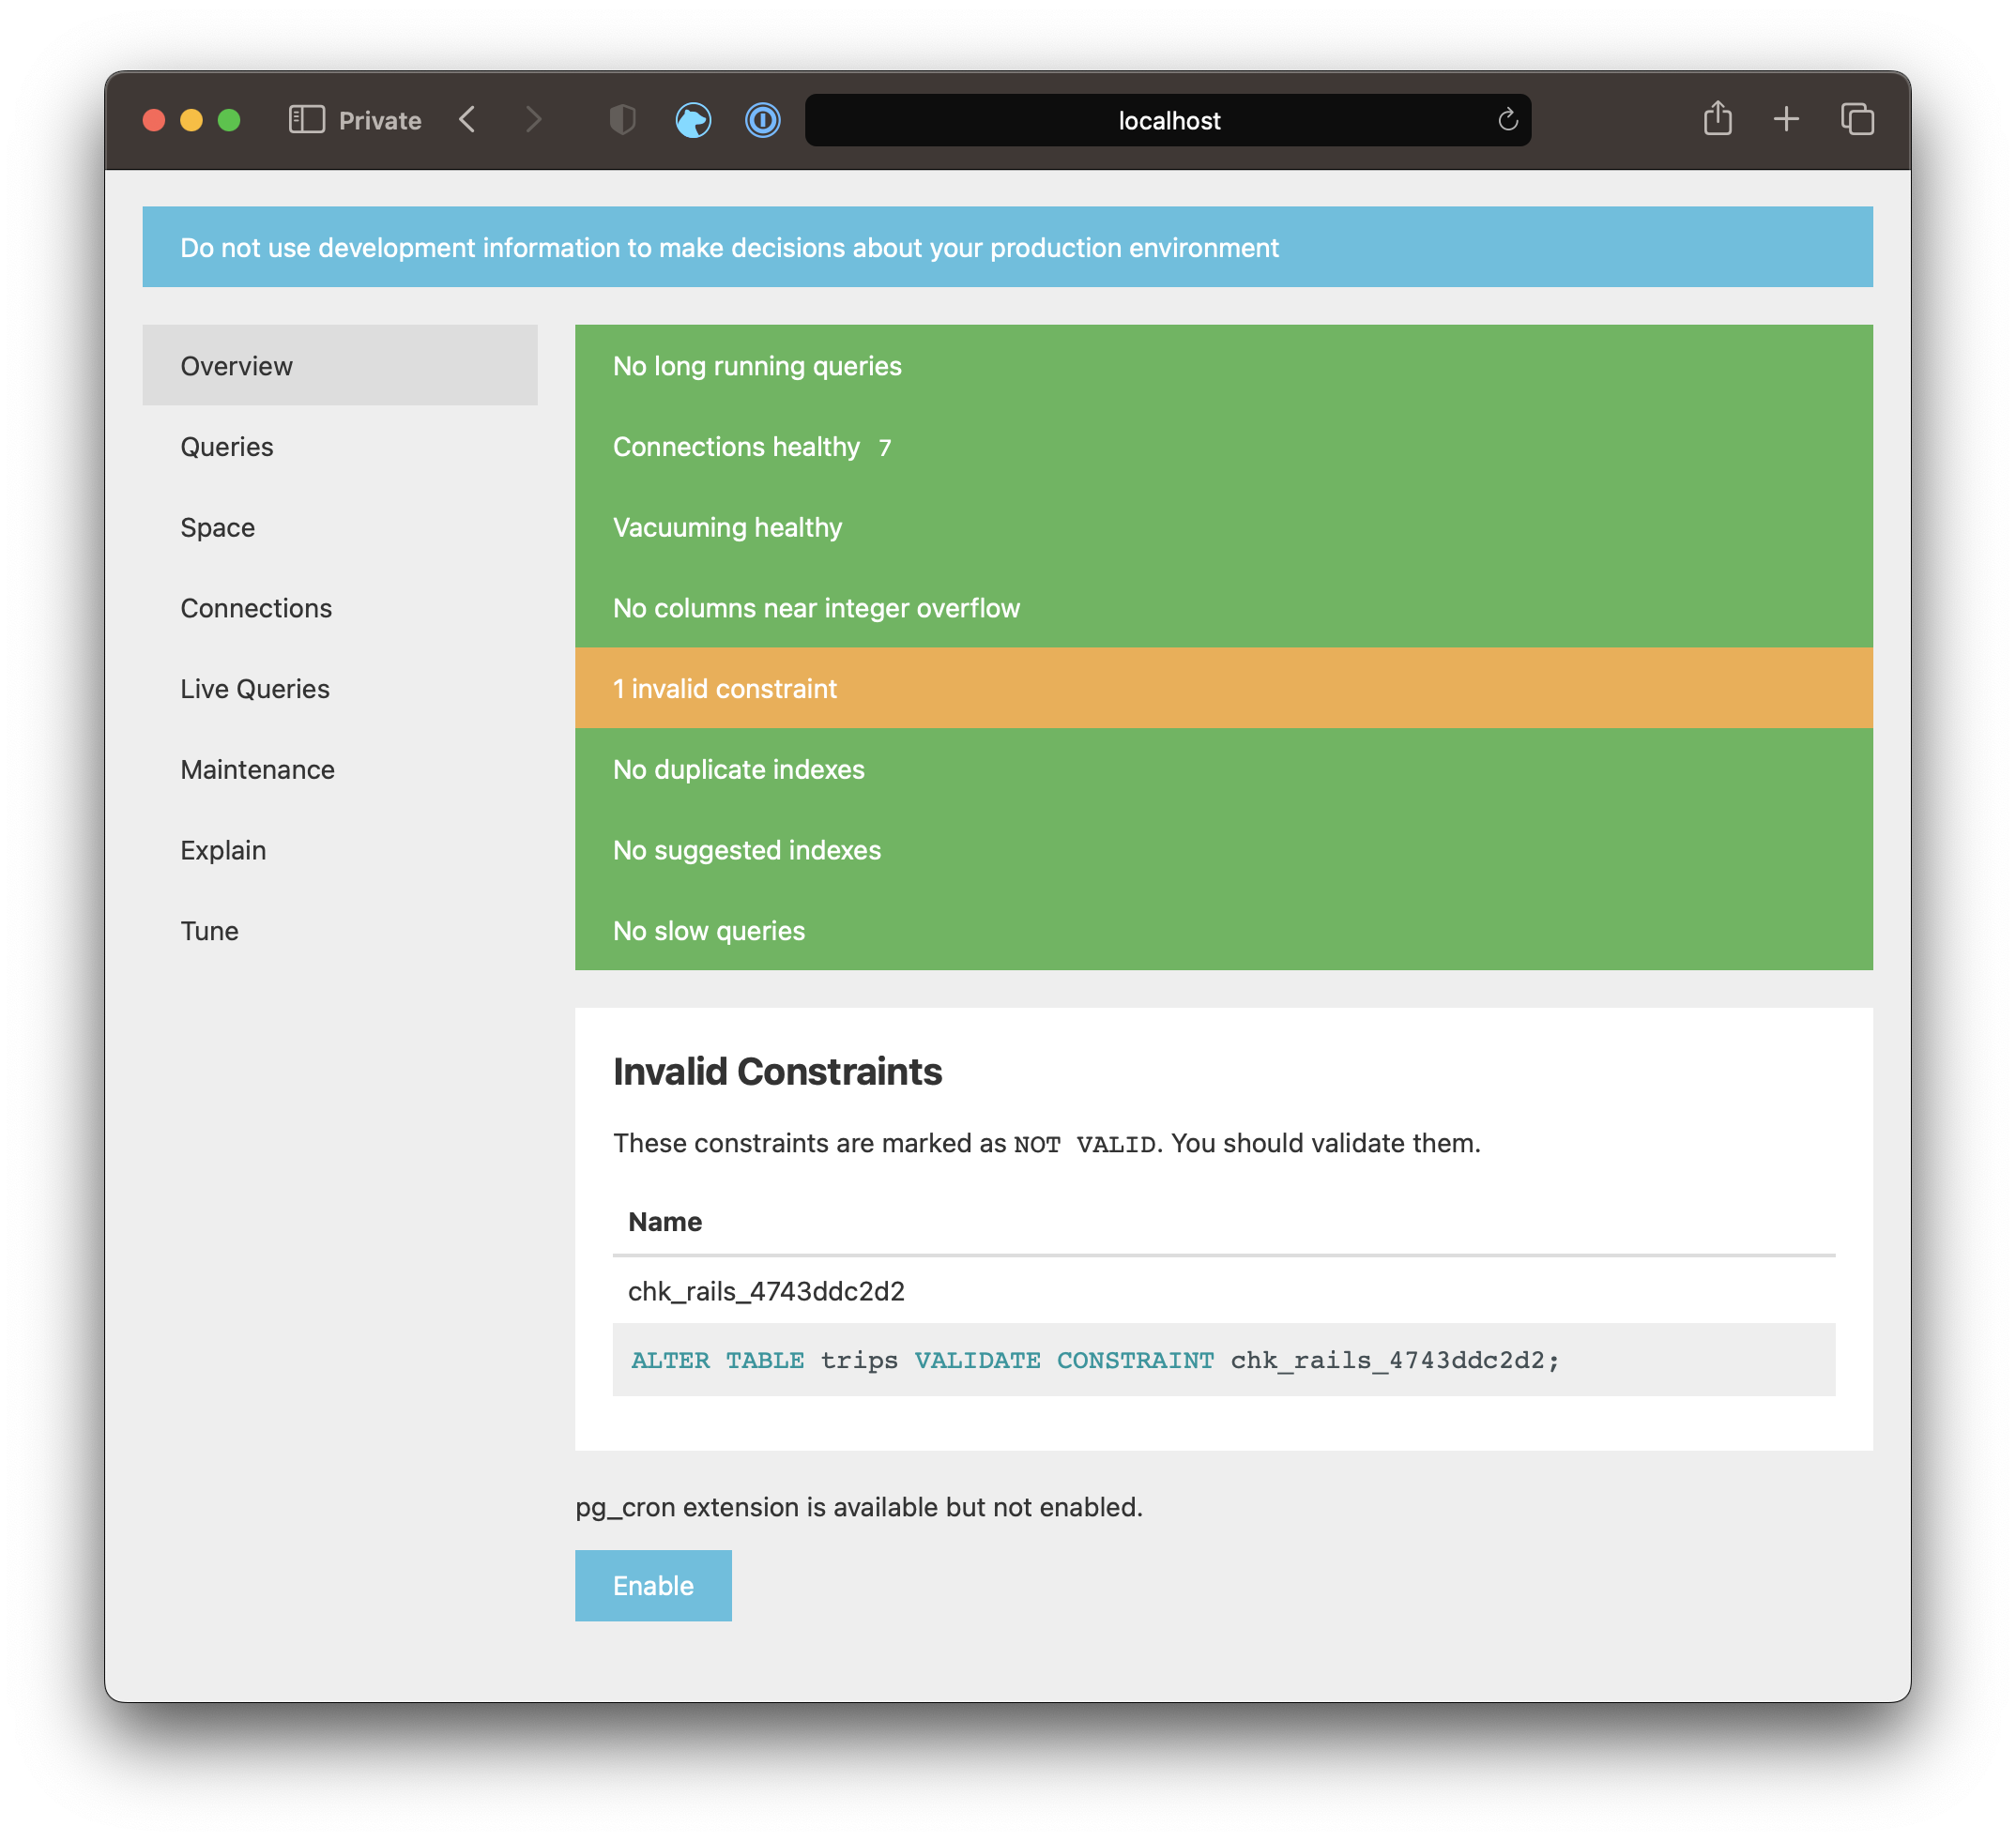Navigate to the Tune page
Viewport: 2016px width, 1841px height.
coord(209,931)
